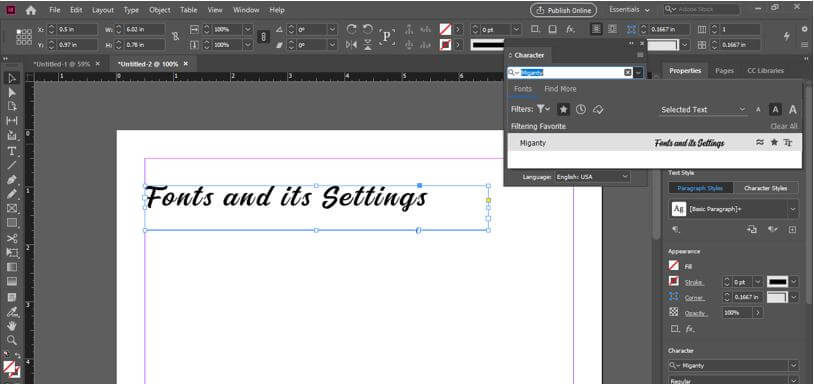Screen dimensions: 814x384
Task: Select the Scissors tool
Action: (x=12, y=239)
